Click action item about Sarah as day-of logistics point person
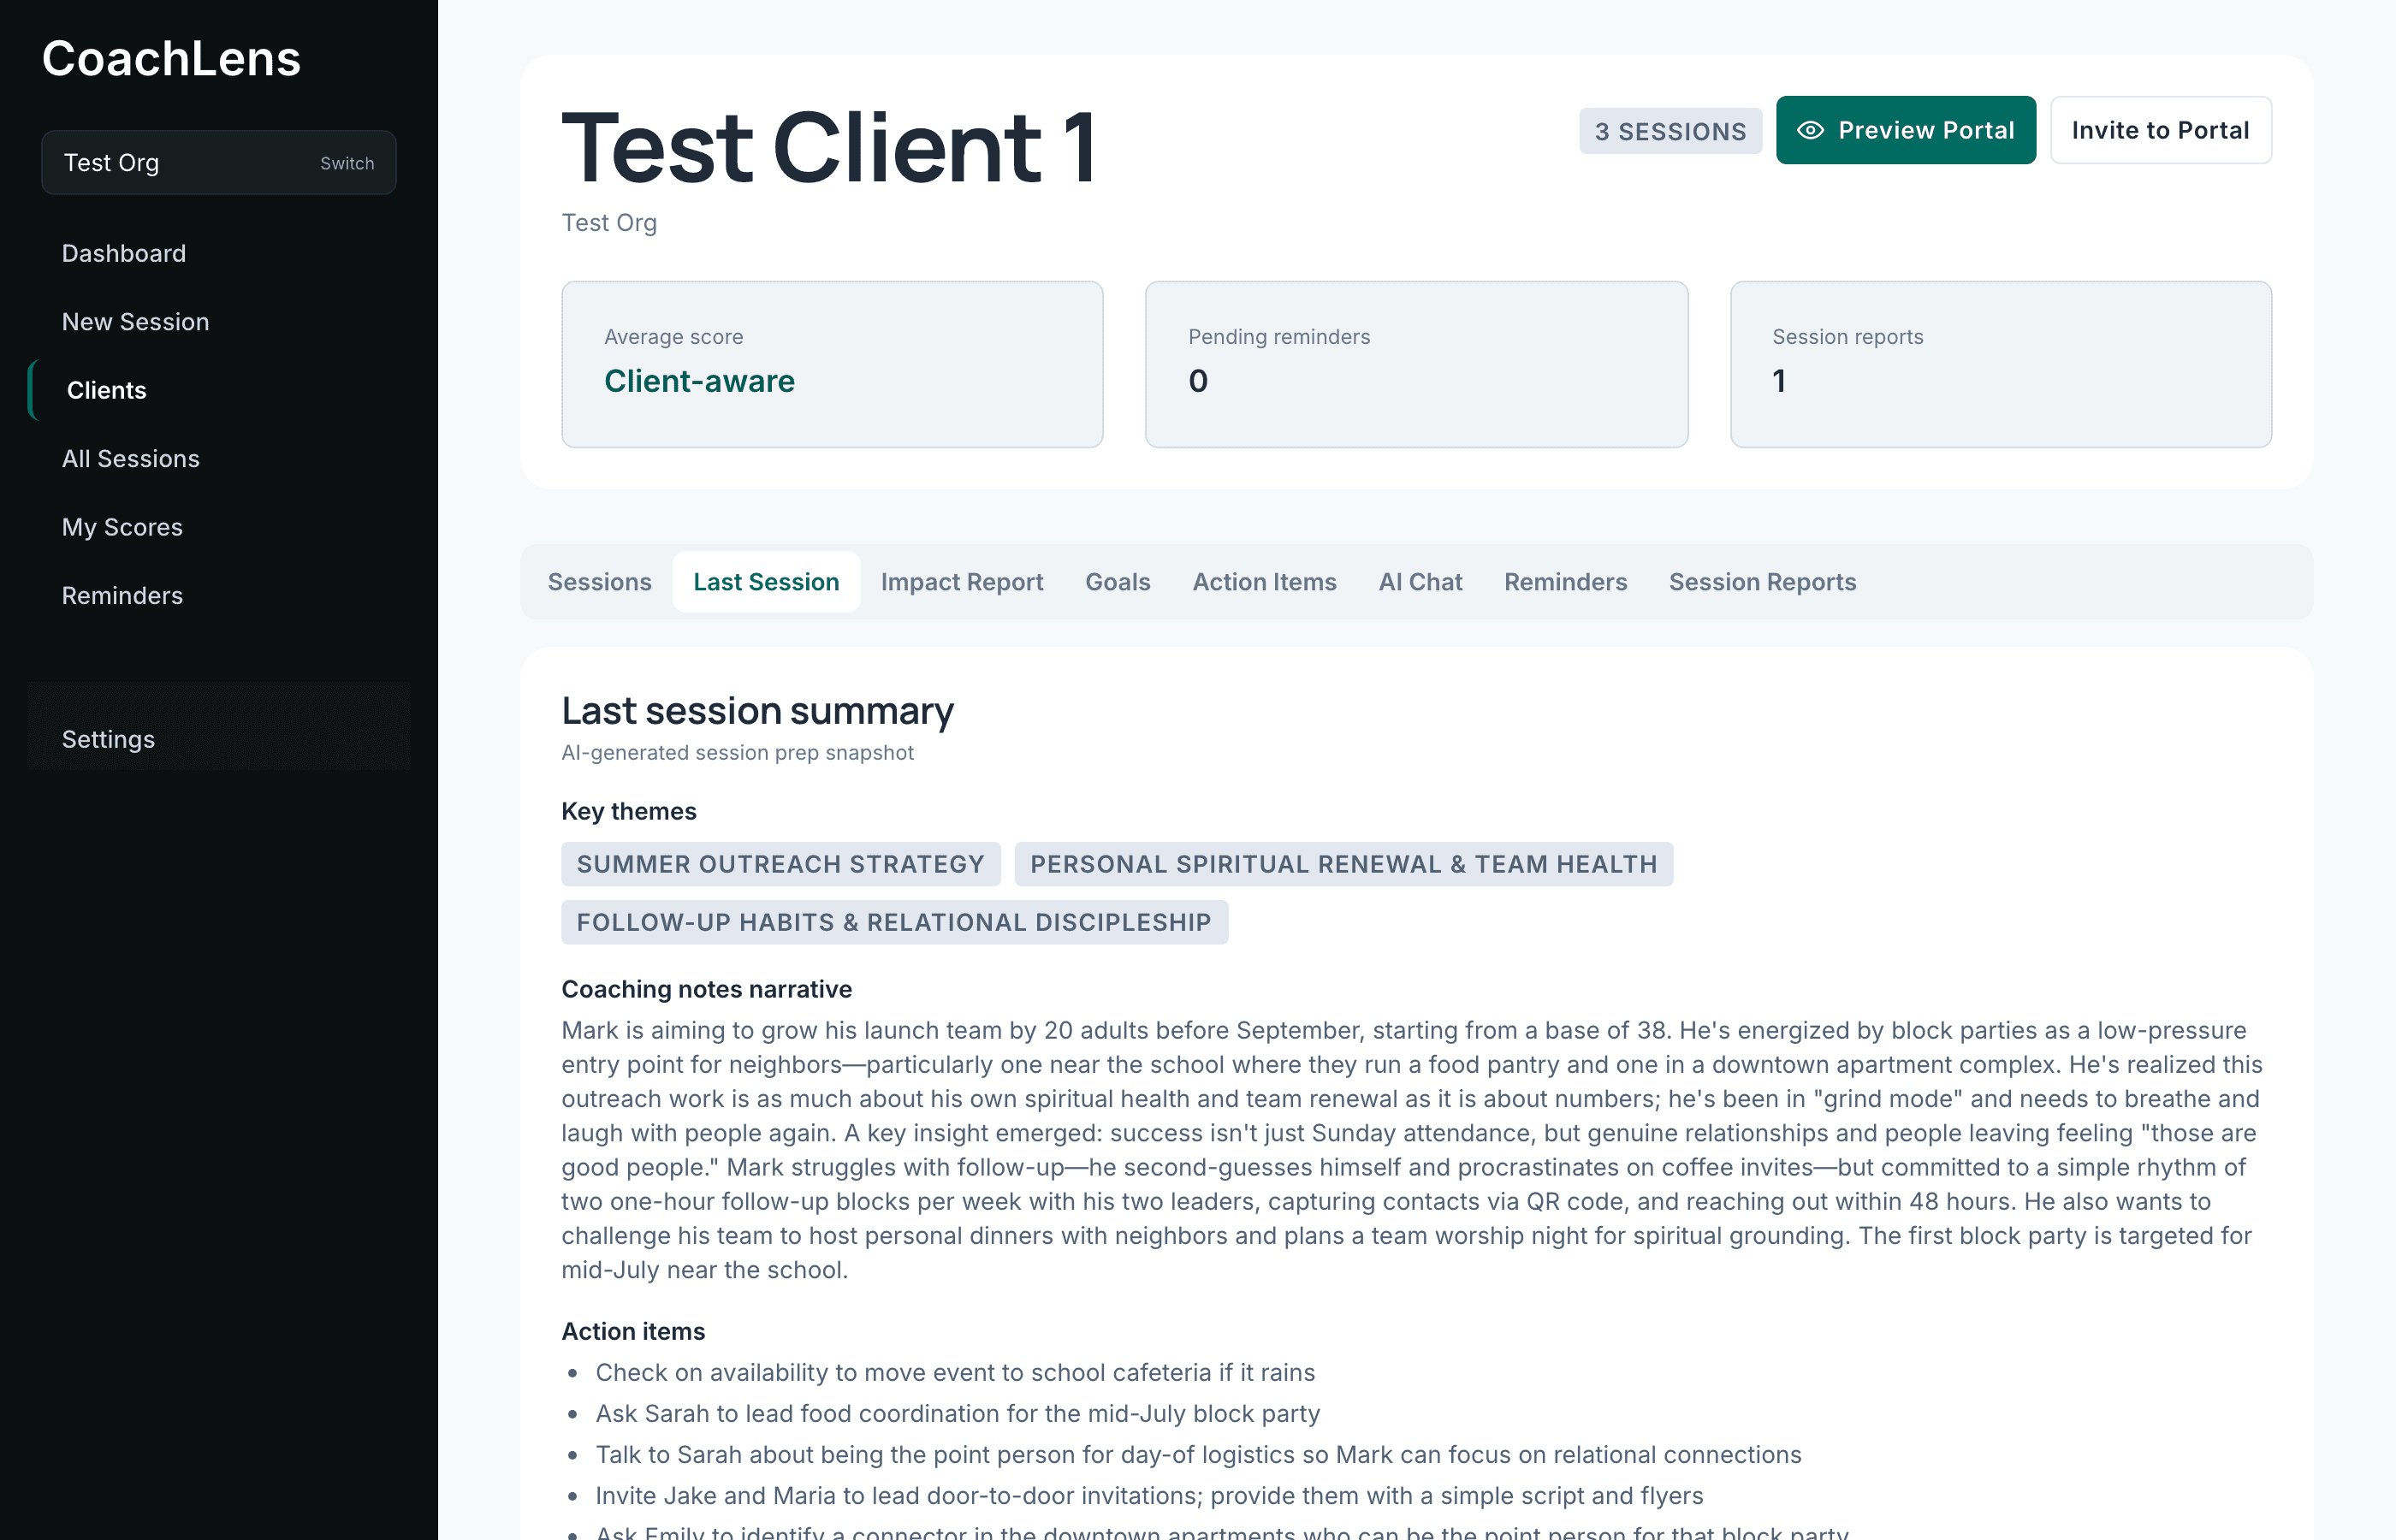Image resolution: width=2396 pixels, height=1540 pixels. click(x=1198, y=1454)
